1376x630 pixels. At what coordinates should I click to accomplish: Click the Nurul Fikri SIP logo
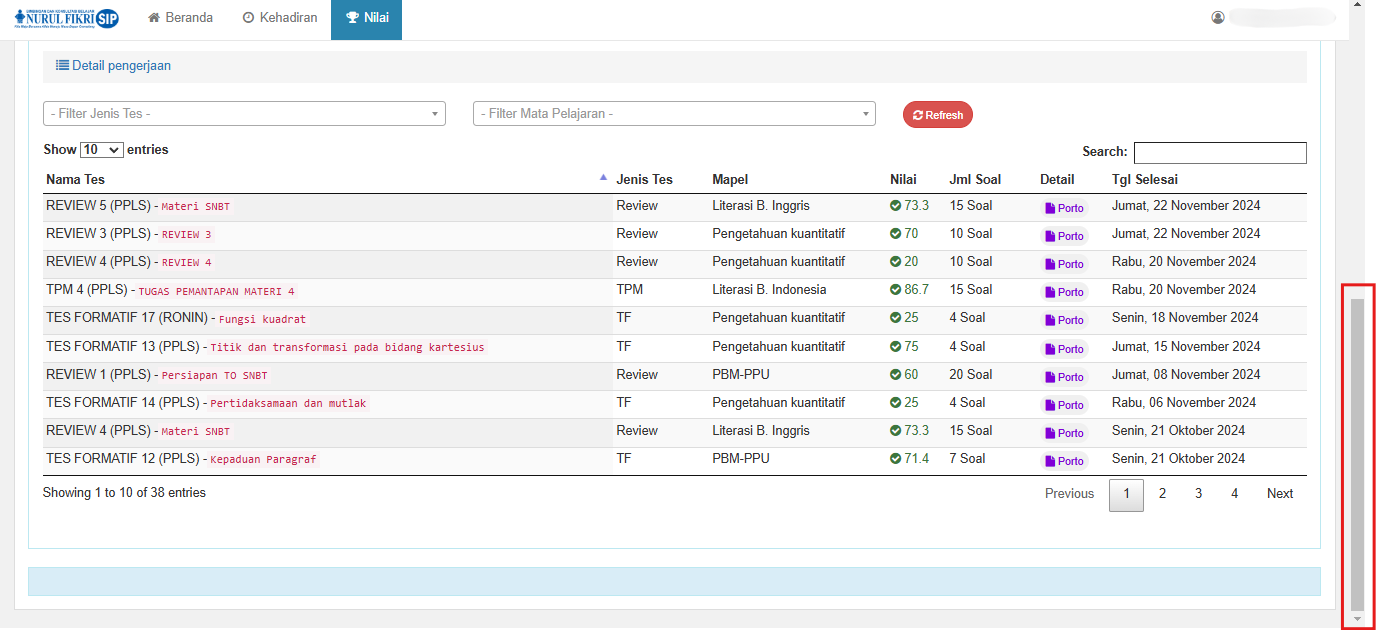coord(66,18)
